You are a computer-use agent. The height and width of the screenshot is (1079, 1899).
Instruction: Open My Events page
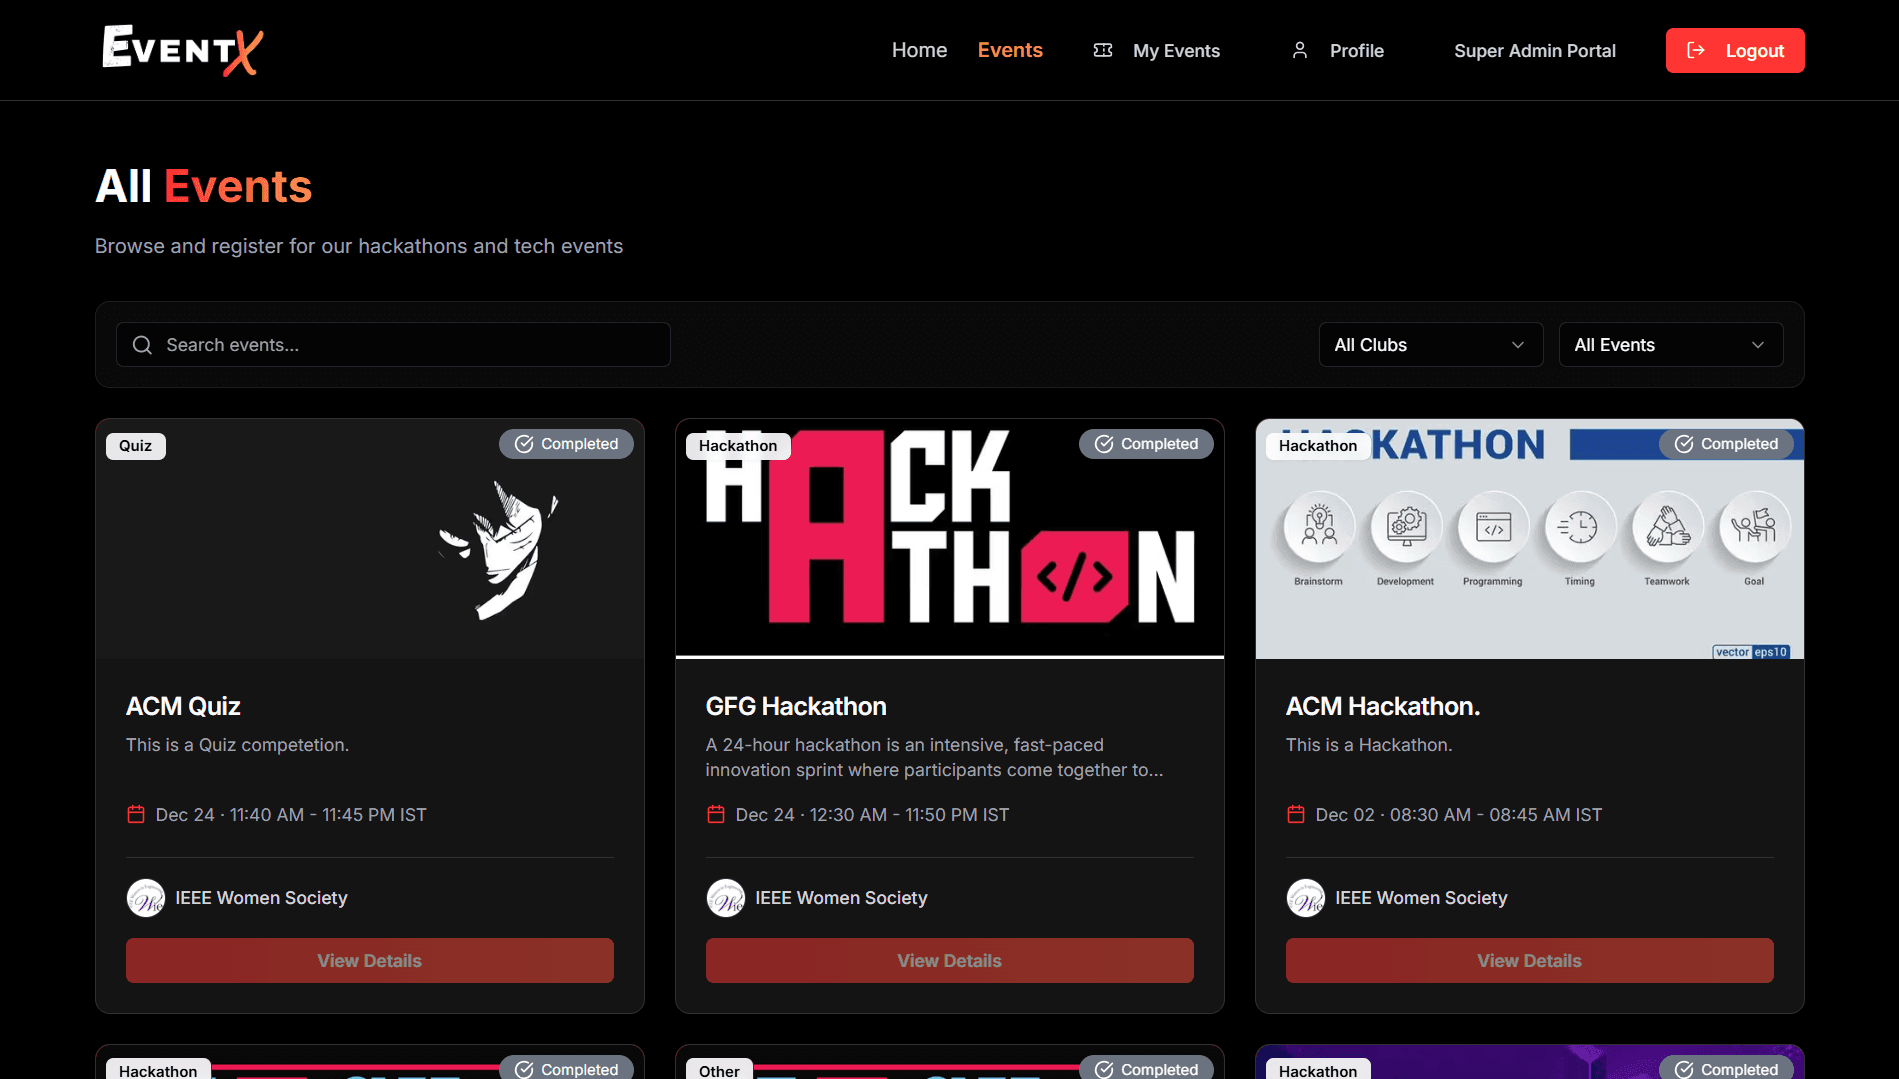[1156, 50]
